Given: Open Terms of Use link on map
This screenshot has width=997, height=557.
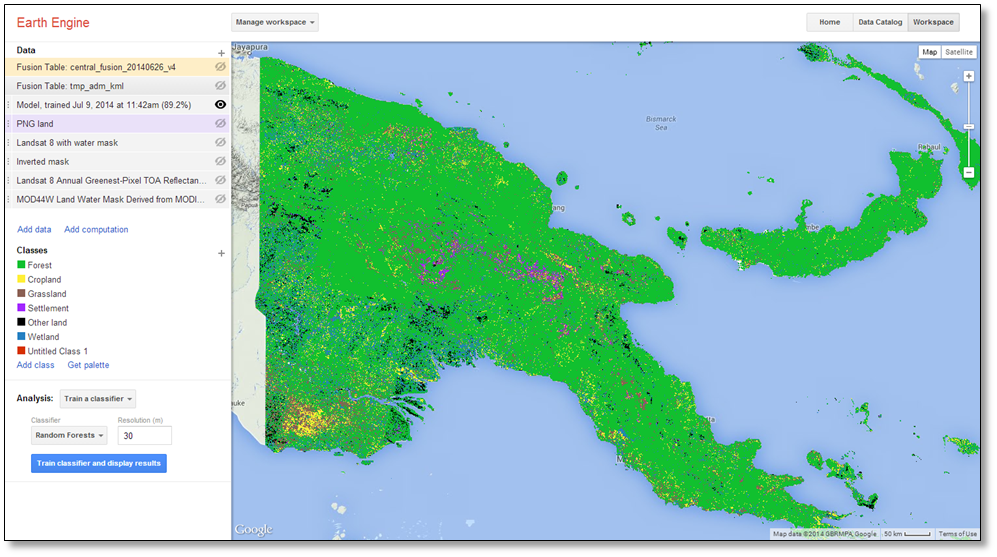Looking at the screenshot, I should tap(958, 534).
